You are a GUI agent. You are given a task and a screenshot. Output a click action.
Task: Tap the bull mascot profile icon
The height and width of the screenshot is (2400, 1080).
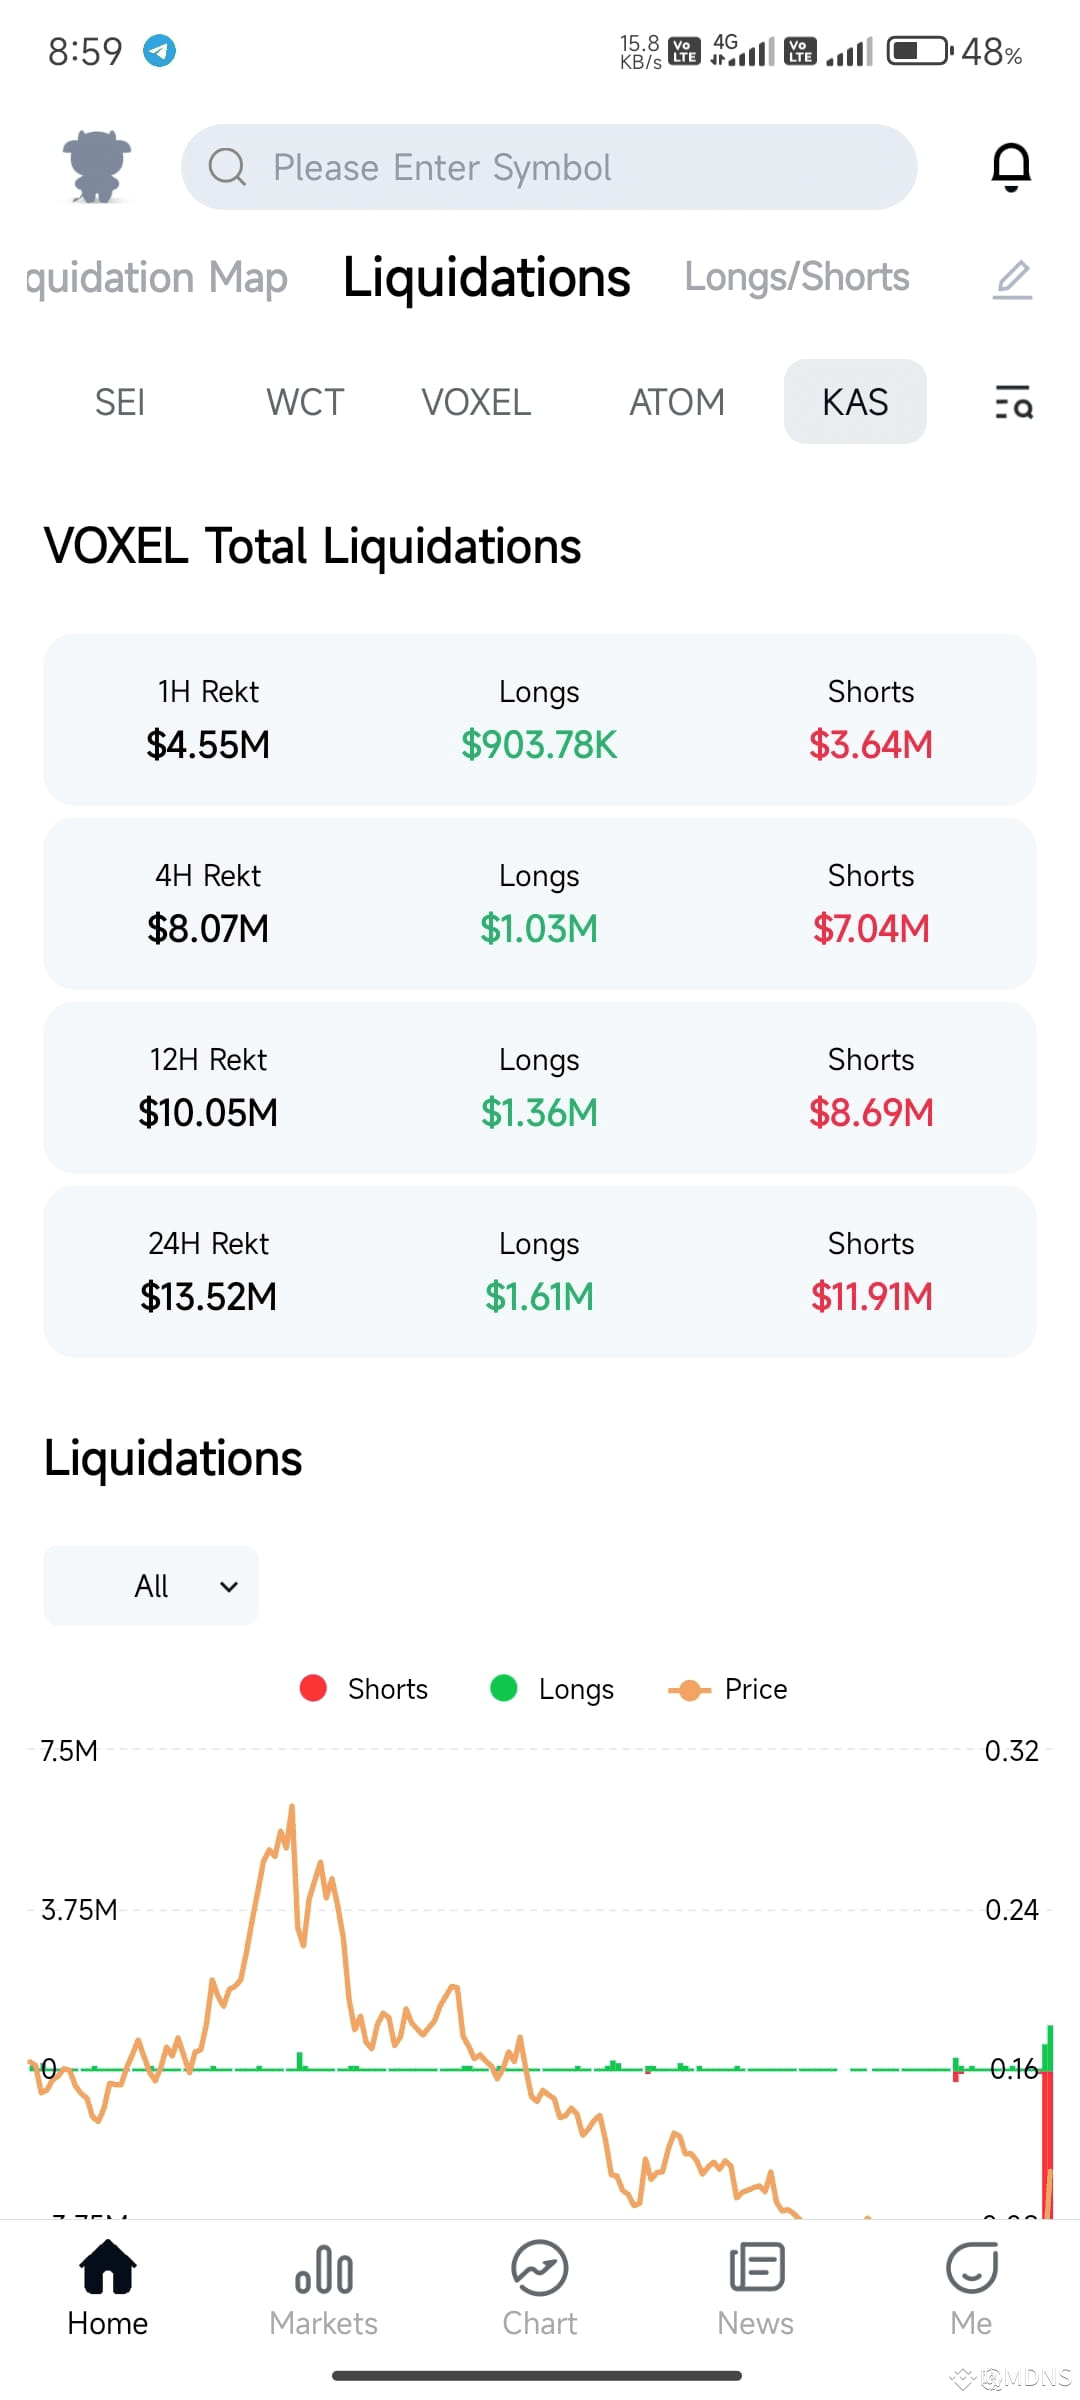(97, 166)
